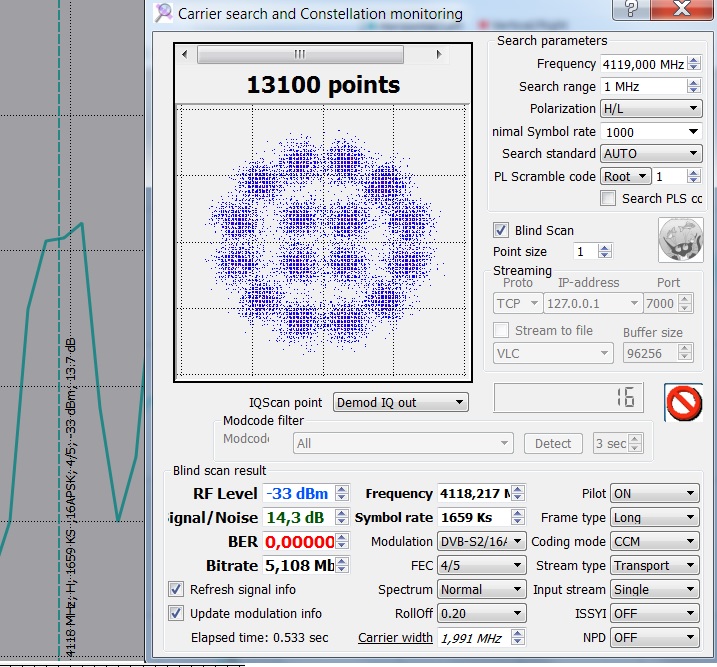Viewport: 717px width, 667px height.
Task: Click the cat logo image button
Action: tap(680, 240)
